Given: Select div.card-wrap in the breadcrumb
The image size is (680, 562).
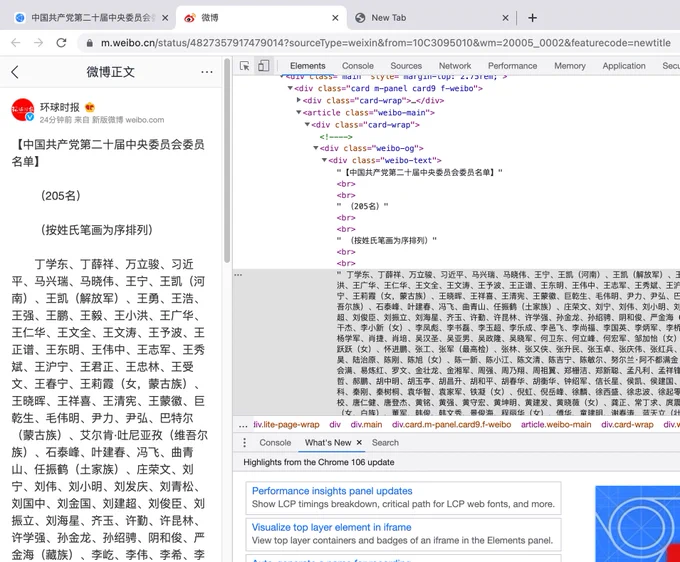Looking at the screenshot, I should tap(627, 425).
